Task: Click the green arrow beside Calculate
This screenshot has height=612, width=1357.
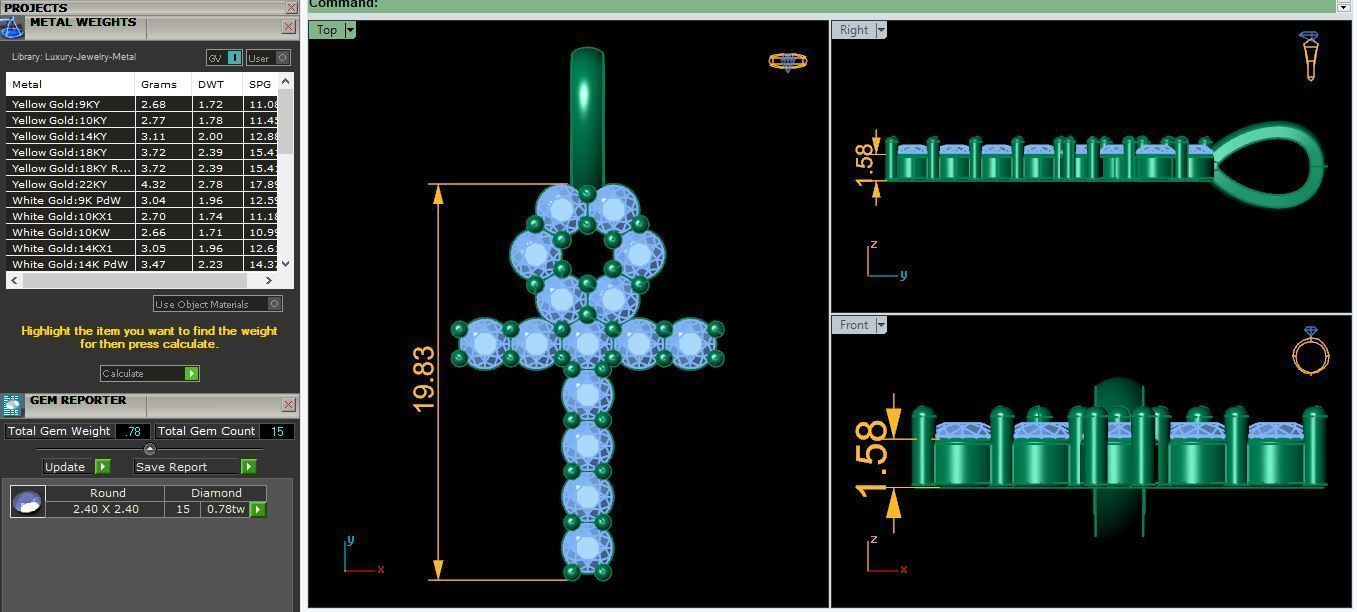Action: [x=192, y=373]
